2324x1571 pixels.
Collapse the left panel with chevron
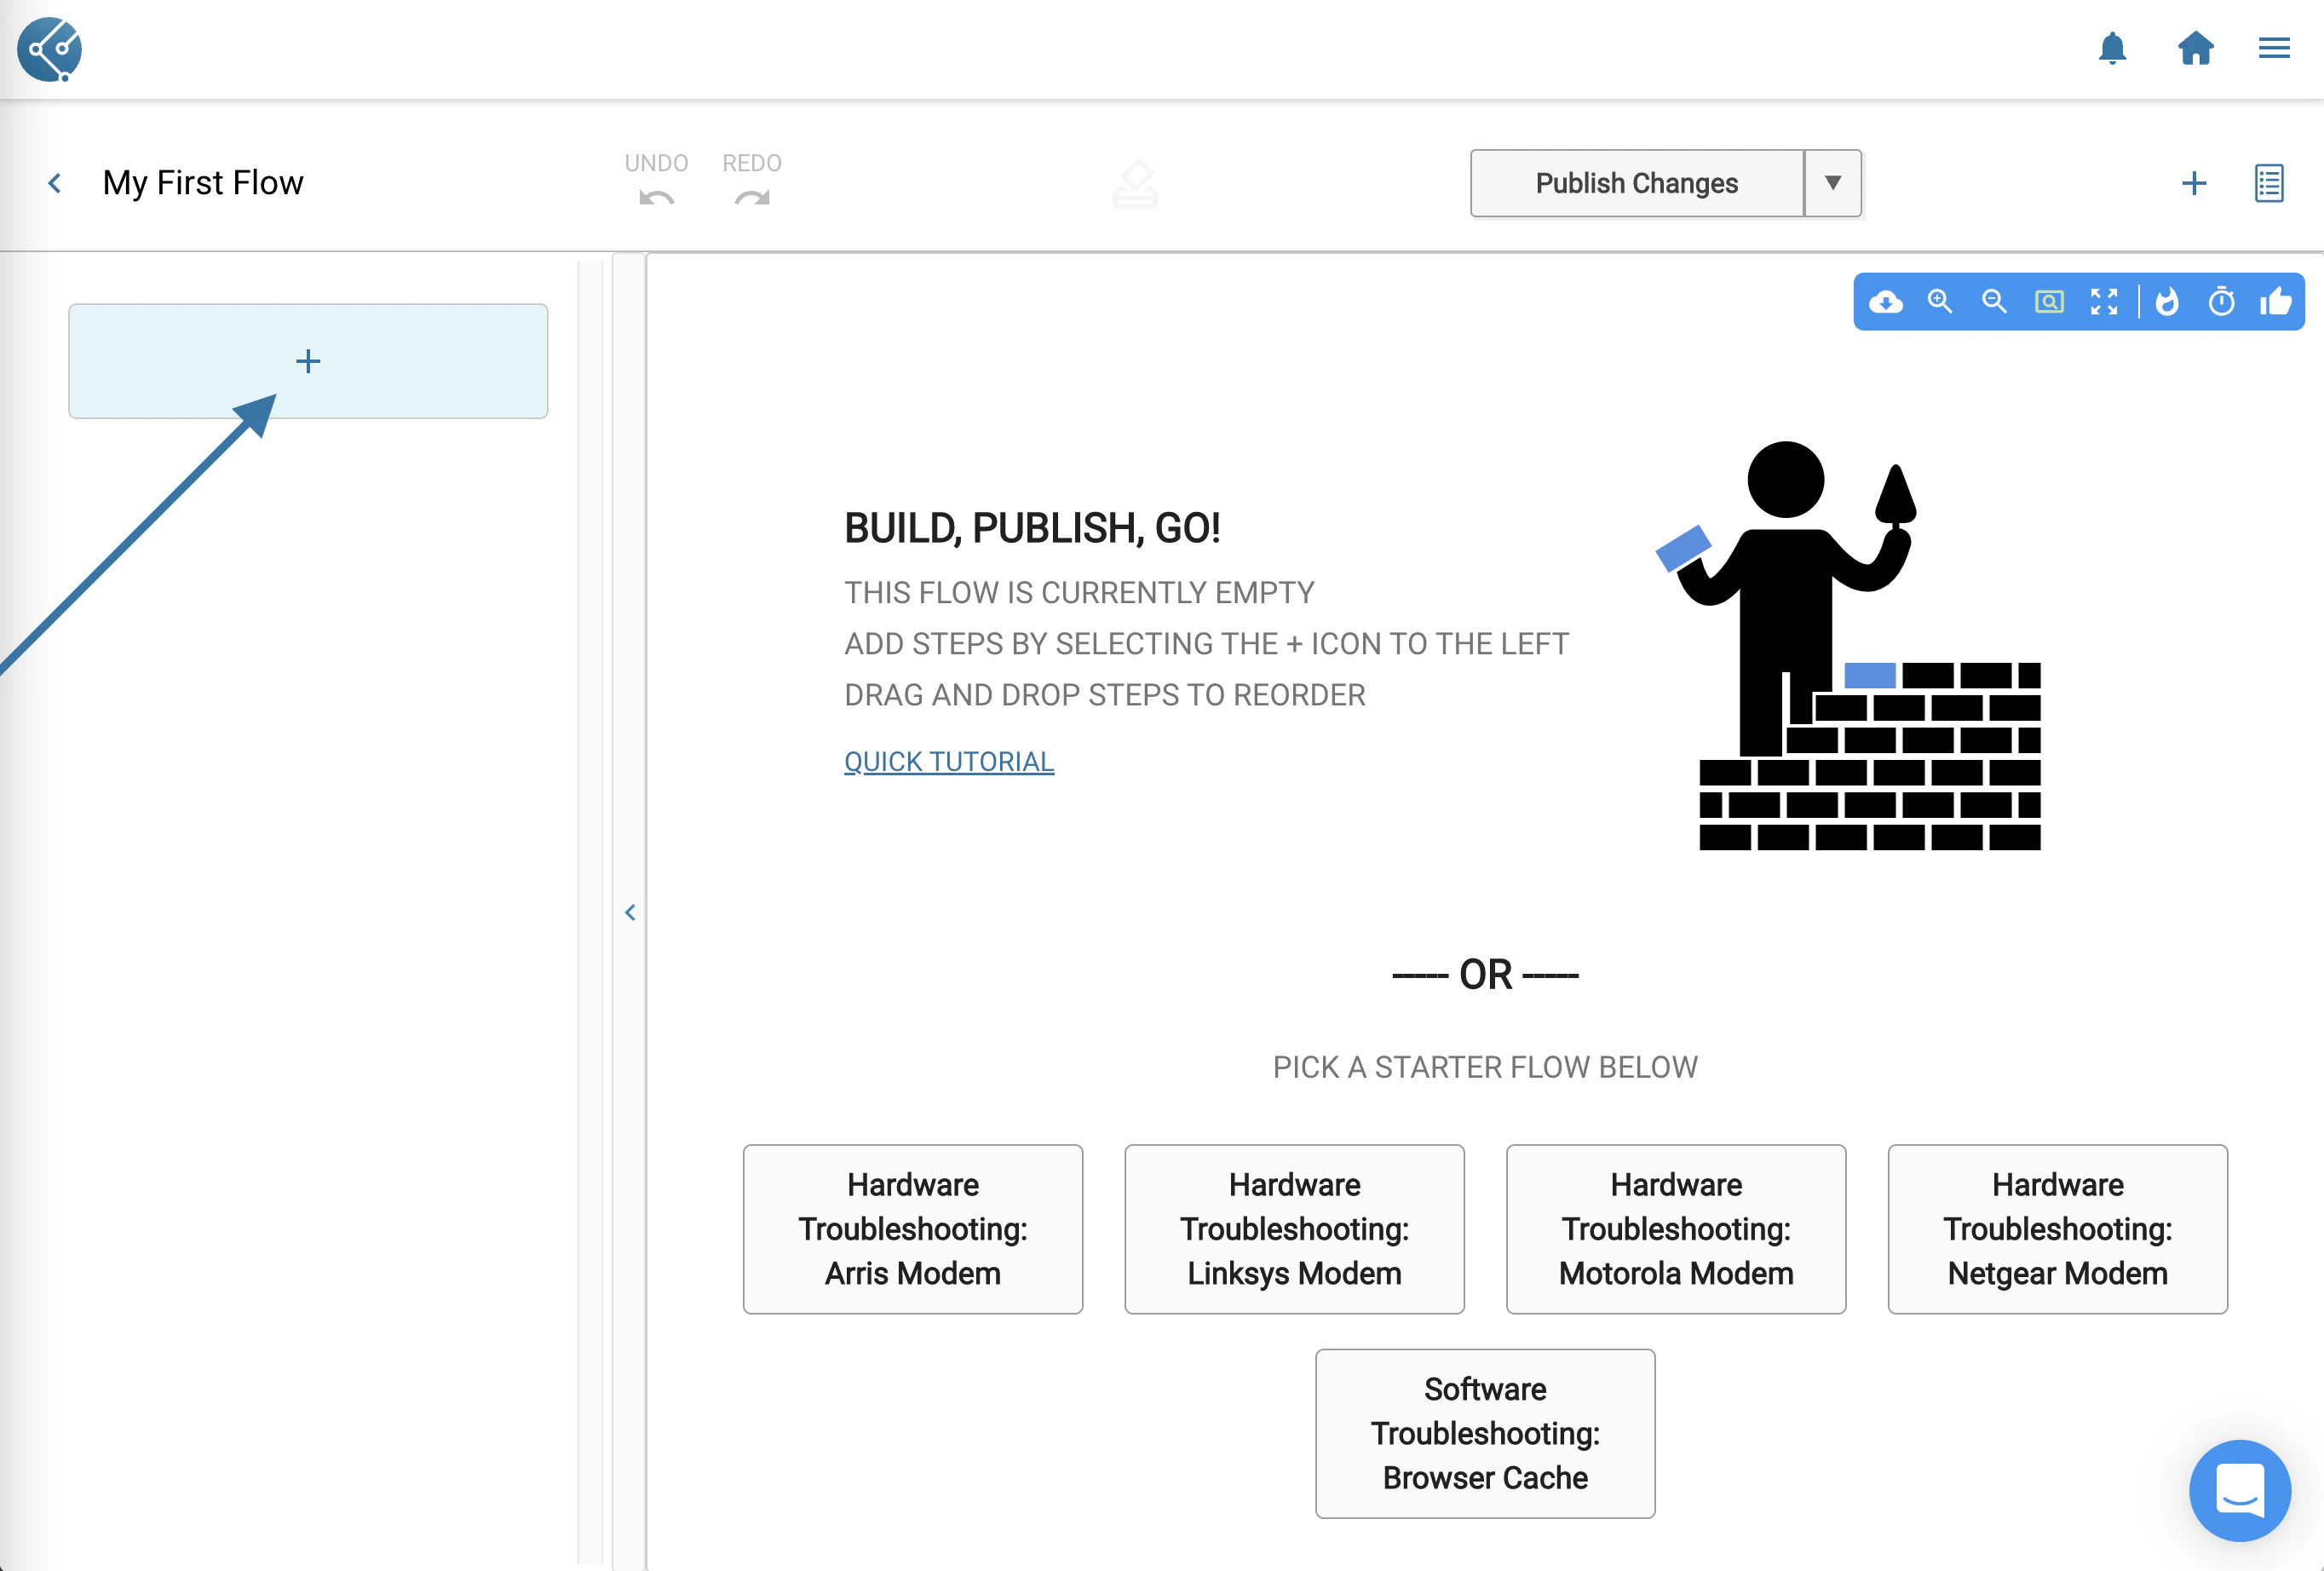coord(630,912)
